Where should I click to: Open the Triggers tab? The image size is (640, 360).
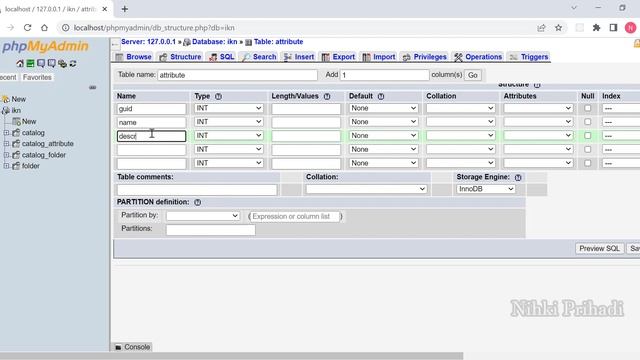529,57
